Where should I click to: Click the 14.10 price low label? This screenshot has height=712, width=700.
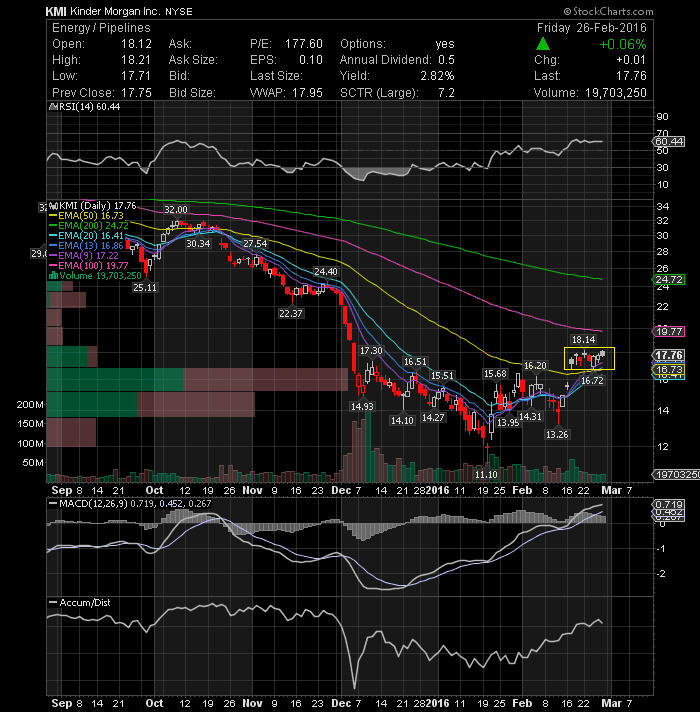[x=402, y=421]
